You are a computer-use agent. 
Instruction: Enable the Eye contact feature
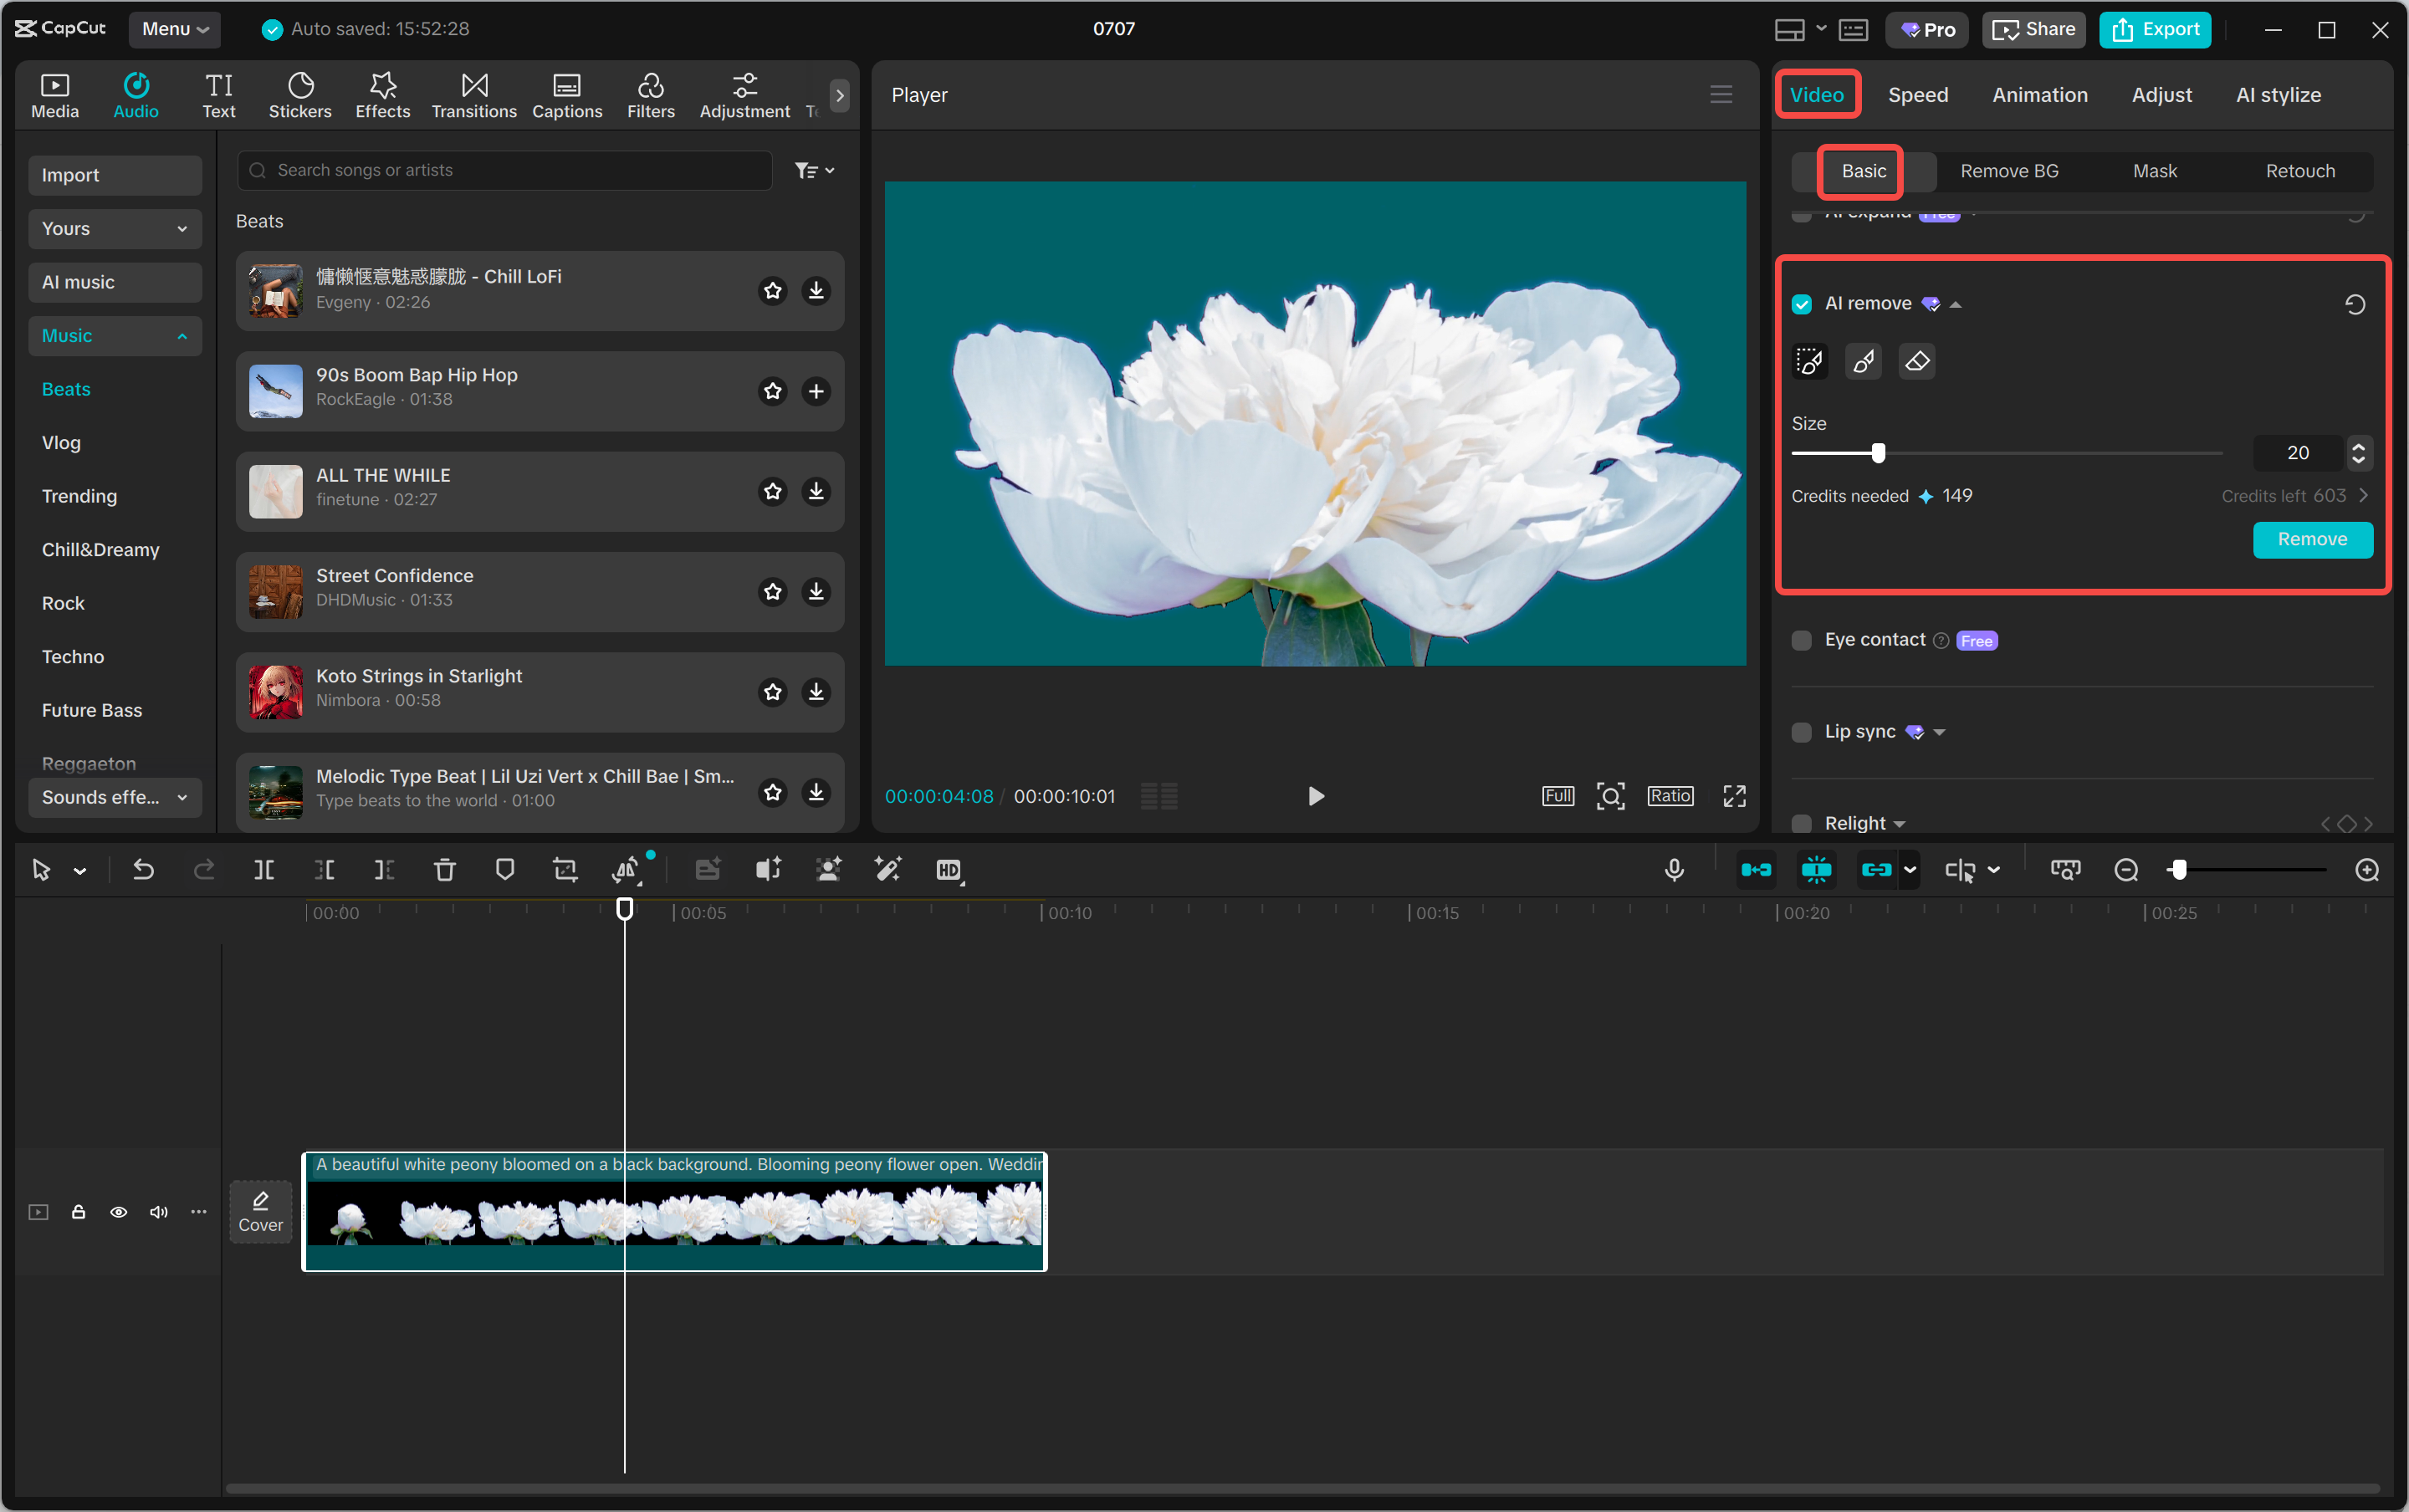click(x=1801, y=640)
